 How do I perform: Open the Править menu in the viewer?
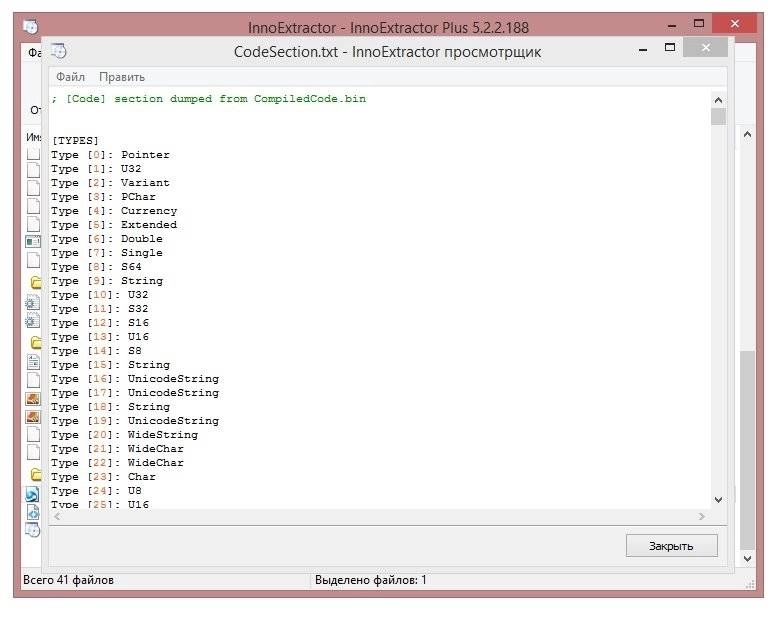(x=122, y=77)
